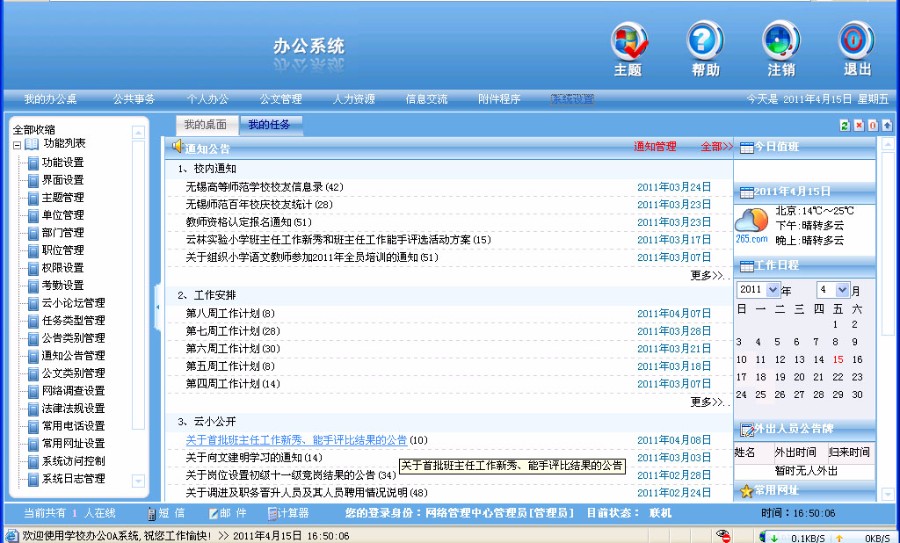Select day 15 in the calendar
The width and height of the screenshot is (900, 543).
tap(837, 360)
